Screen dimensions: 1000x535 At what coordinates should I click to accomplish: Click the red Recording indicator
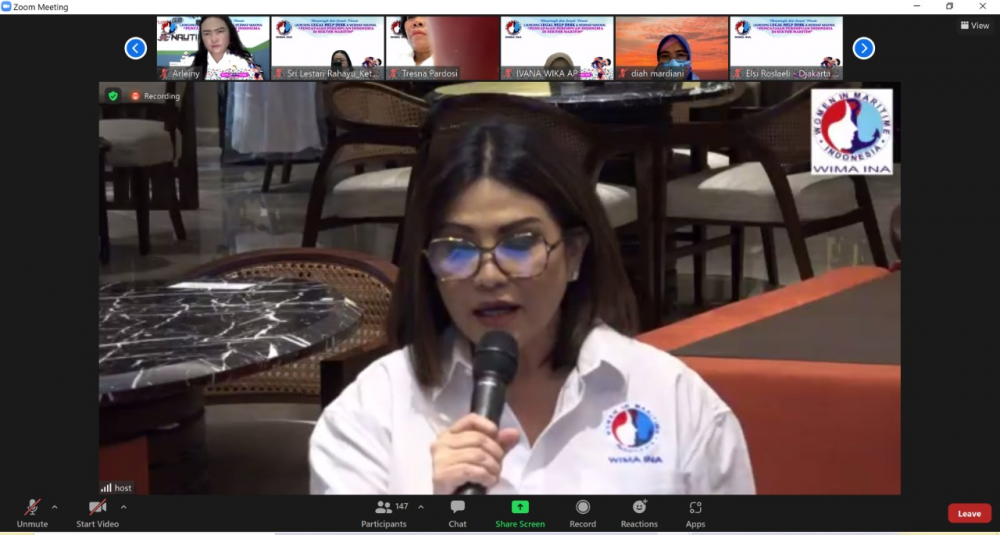[x=156, y=96]
